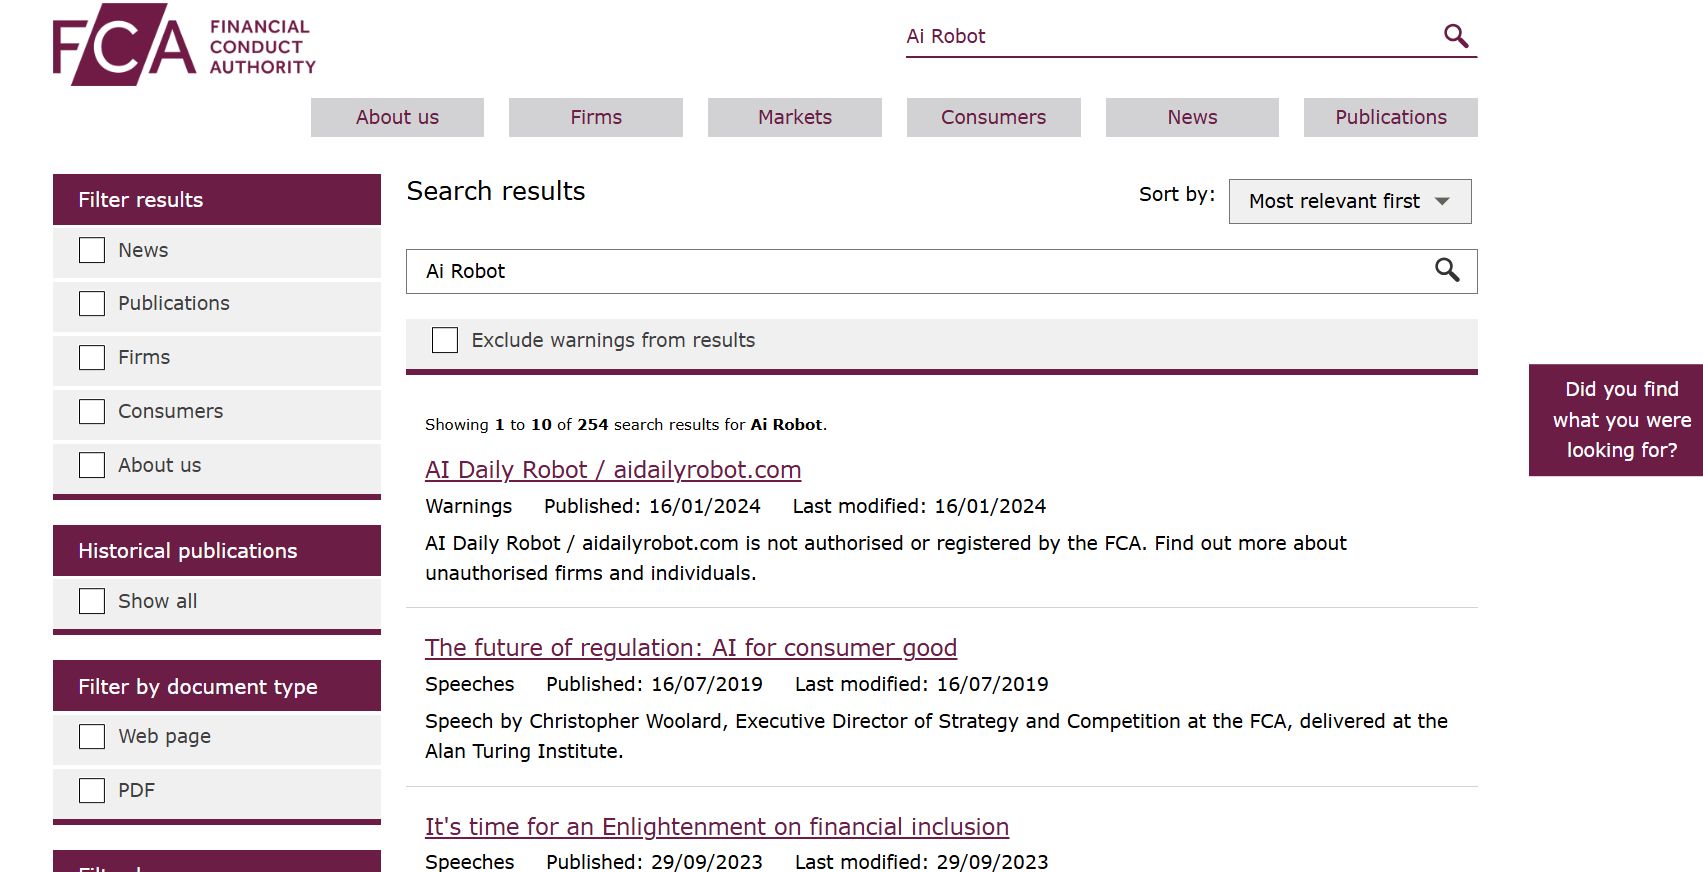Screen dimensions: 1703x872
Task: Click 'Last modified: 16/07/2019' text
Action: coord(922,684)
